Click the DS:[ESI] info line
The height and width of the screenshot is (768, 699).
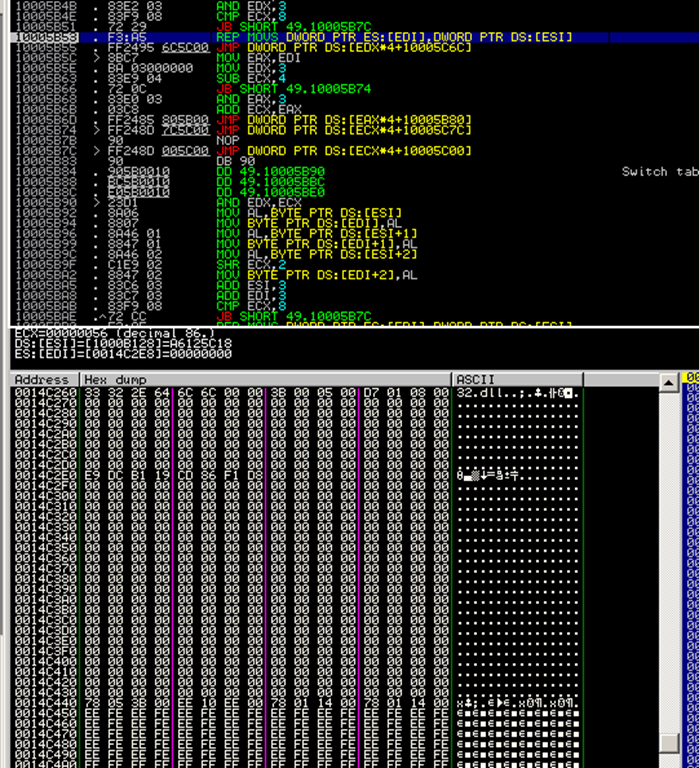pos(120,344)
